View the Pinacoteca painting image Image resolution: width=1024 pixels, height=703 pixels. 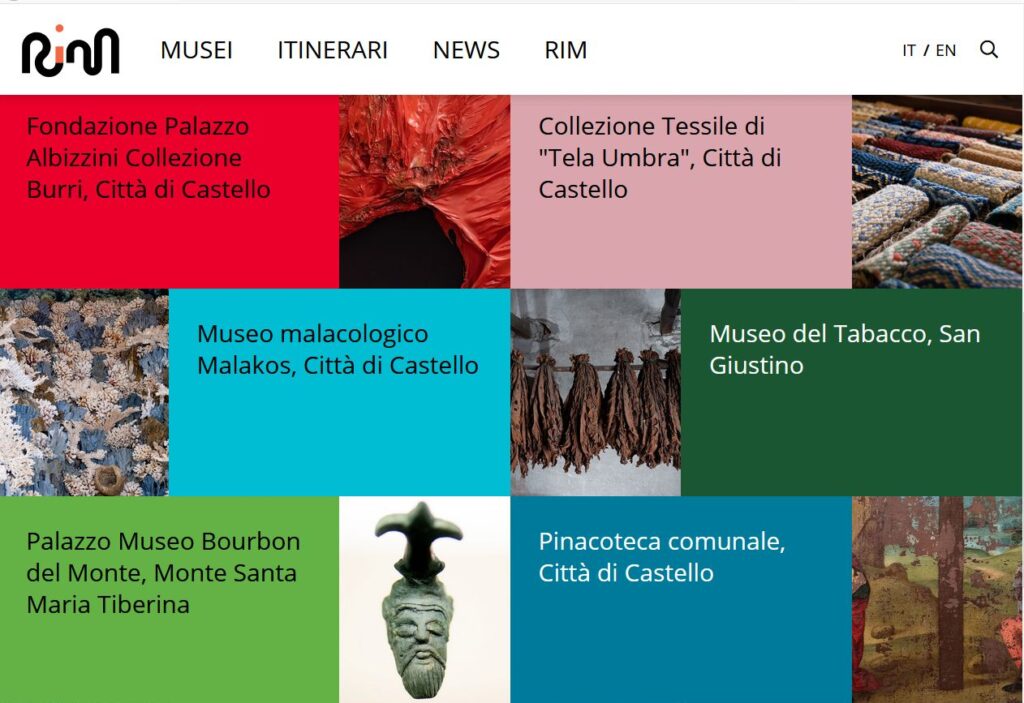937,600
